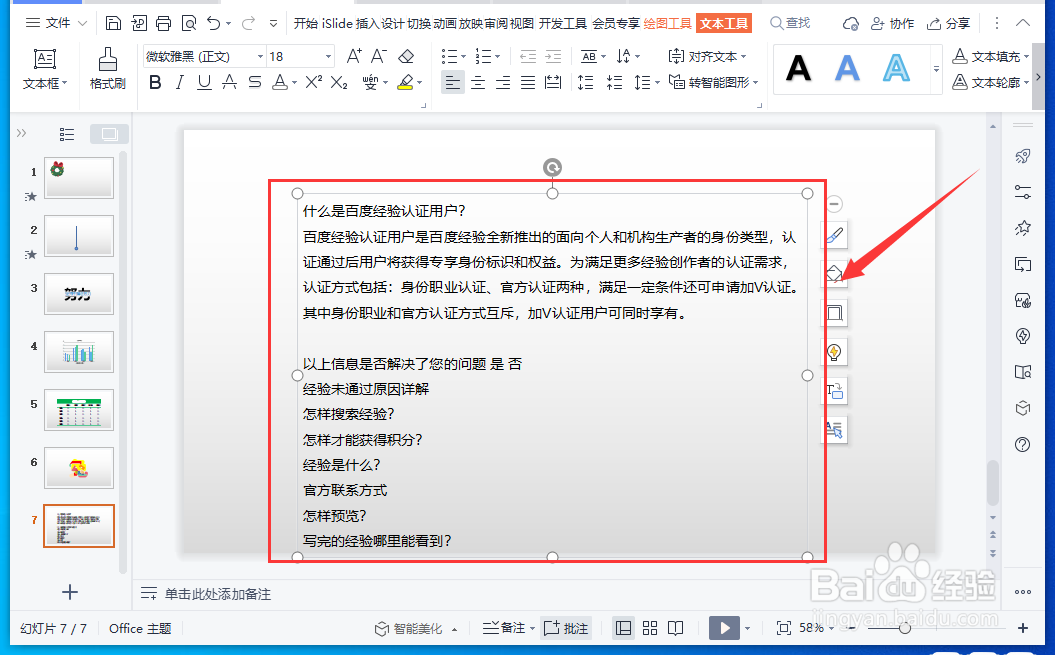Apply subscript X₂ formatting
The height and width of the screenshot is (655, 1055).
[339, 82]
